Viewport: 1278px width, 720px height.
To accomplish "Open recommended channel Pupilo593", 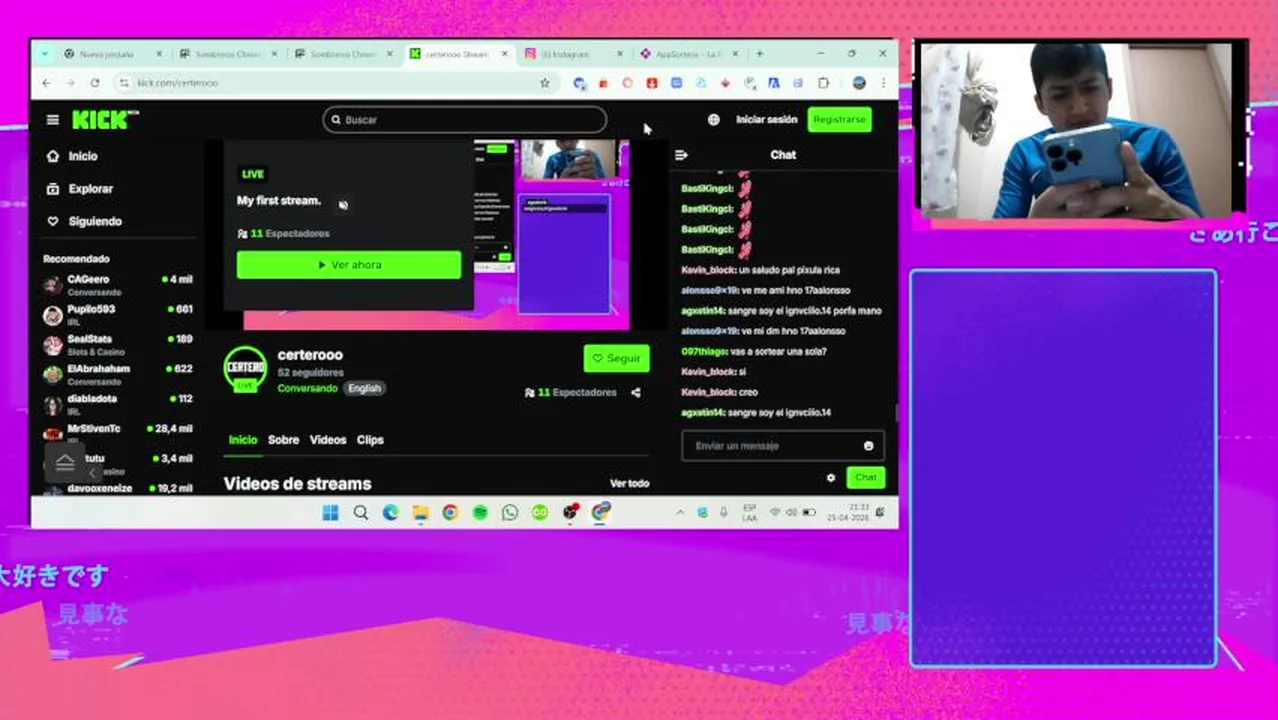I will (118, 315).
